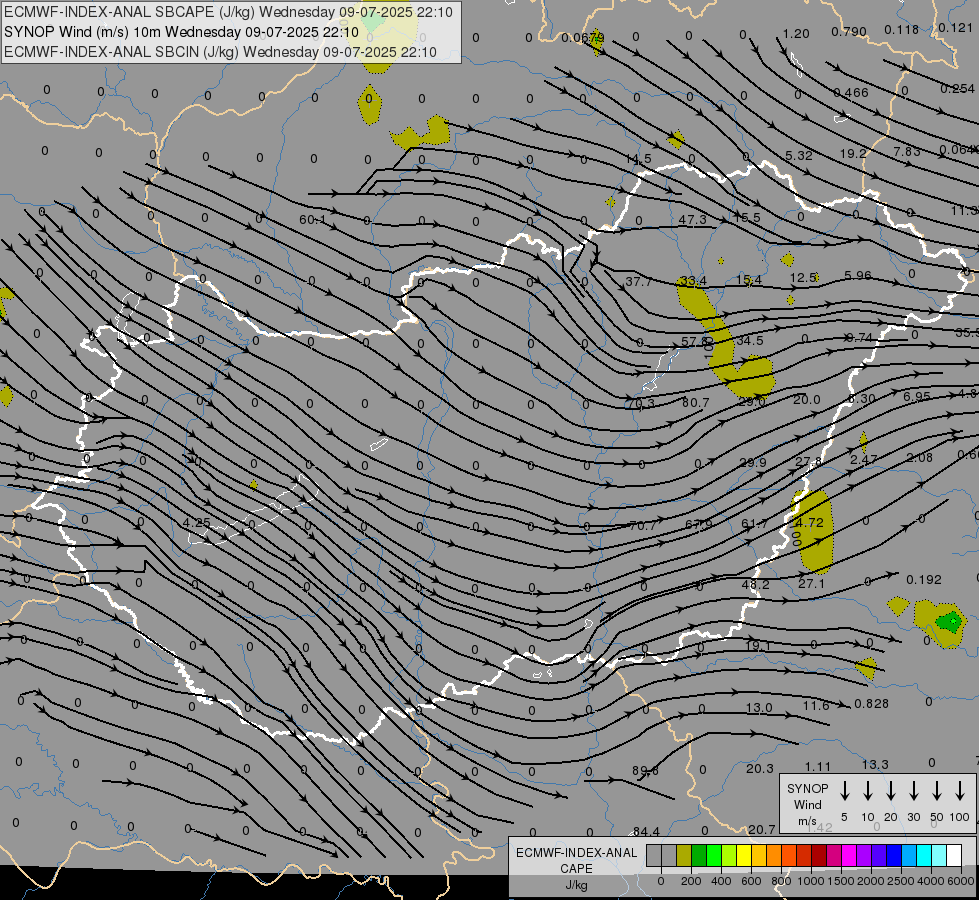Viewport: 979px width, 900px height.
Task: Click the 2.08 value on the map
Action: [x=919, y=458]
